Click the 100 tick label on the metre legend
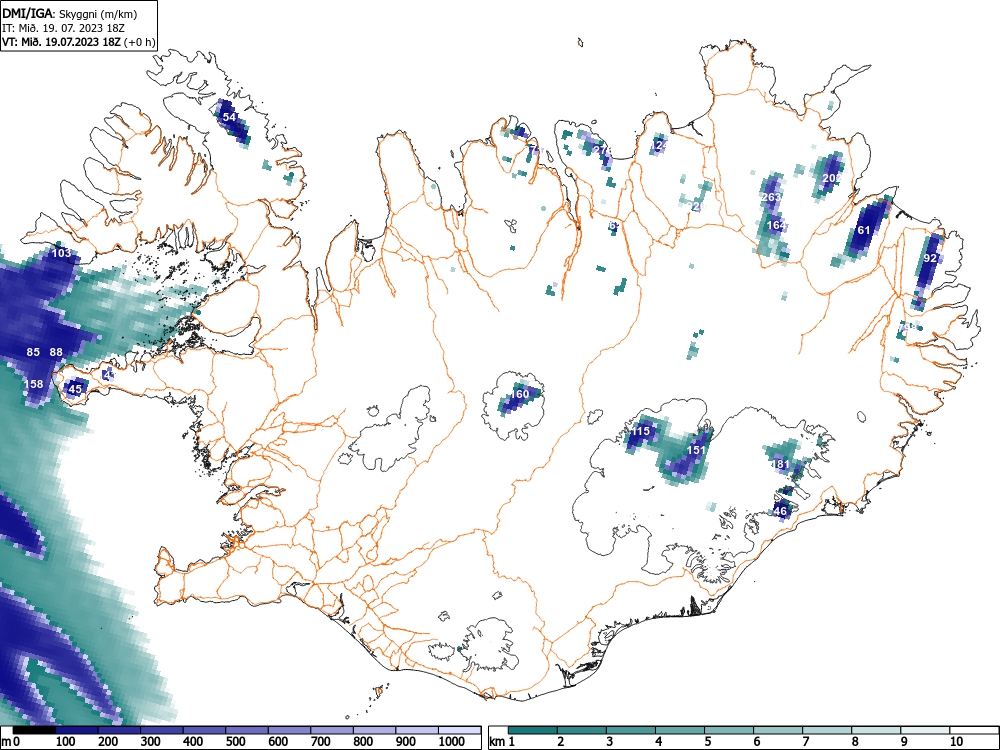 pos(66,741)
